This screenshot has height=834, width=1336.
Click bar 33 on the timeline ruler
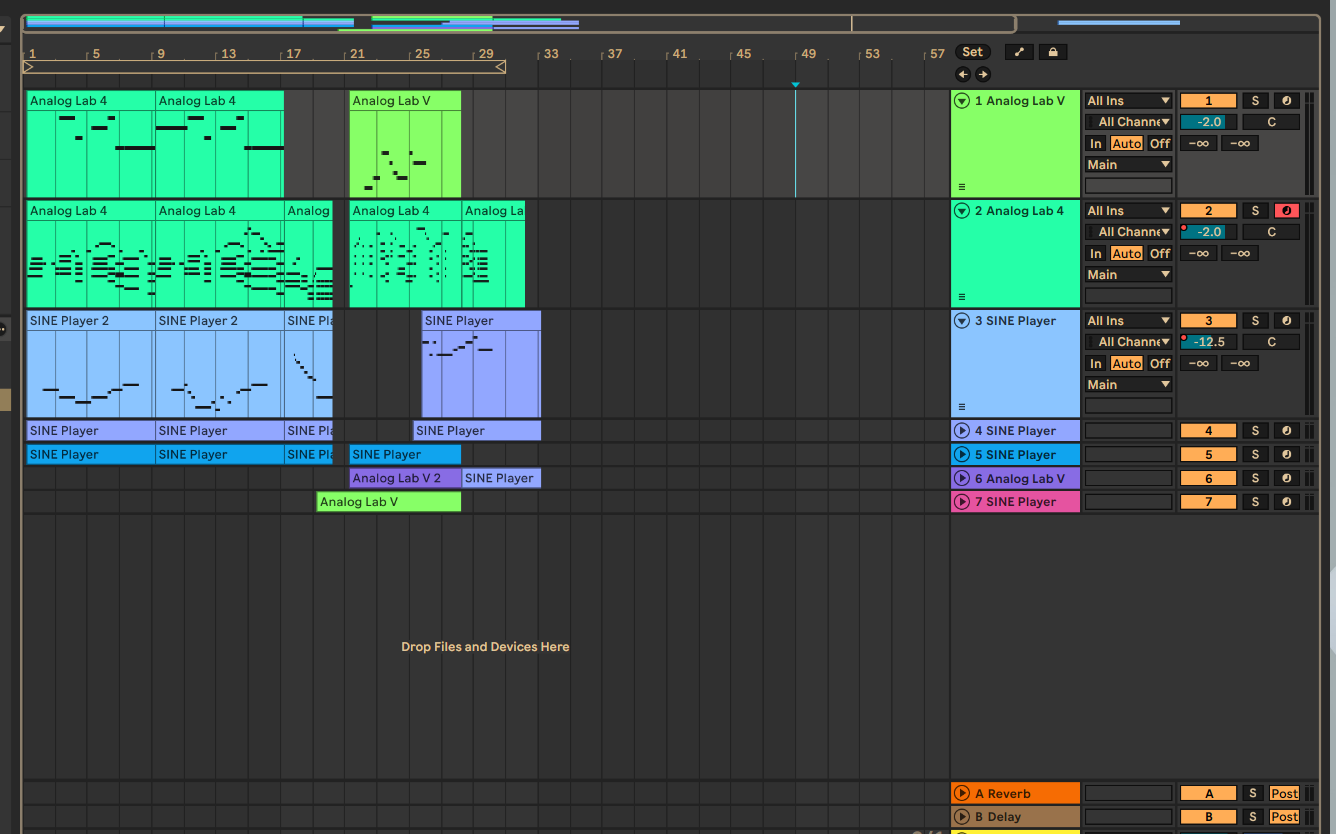tap(551, 54)
